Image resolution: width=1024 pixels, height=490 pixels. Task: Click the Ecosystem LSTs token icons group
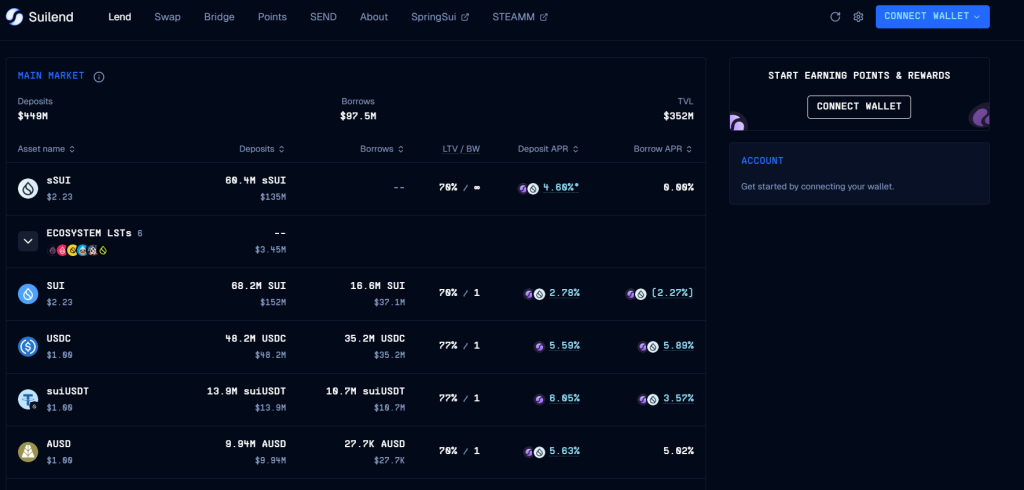click(77, 250)
